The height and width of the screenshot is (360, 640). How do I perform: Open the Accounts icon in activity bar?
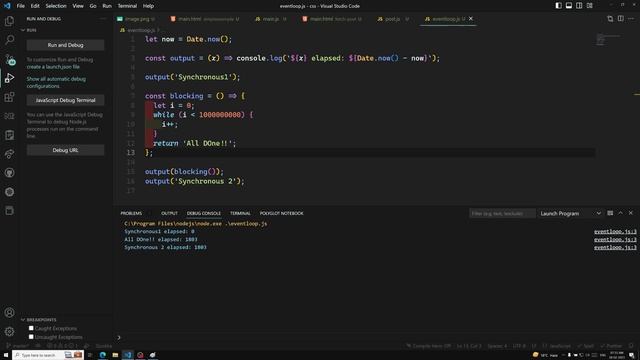tap(9, 313)
